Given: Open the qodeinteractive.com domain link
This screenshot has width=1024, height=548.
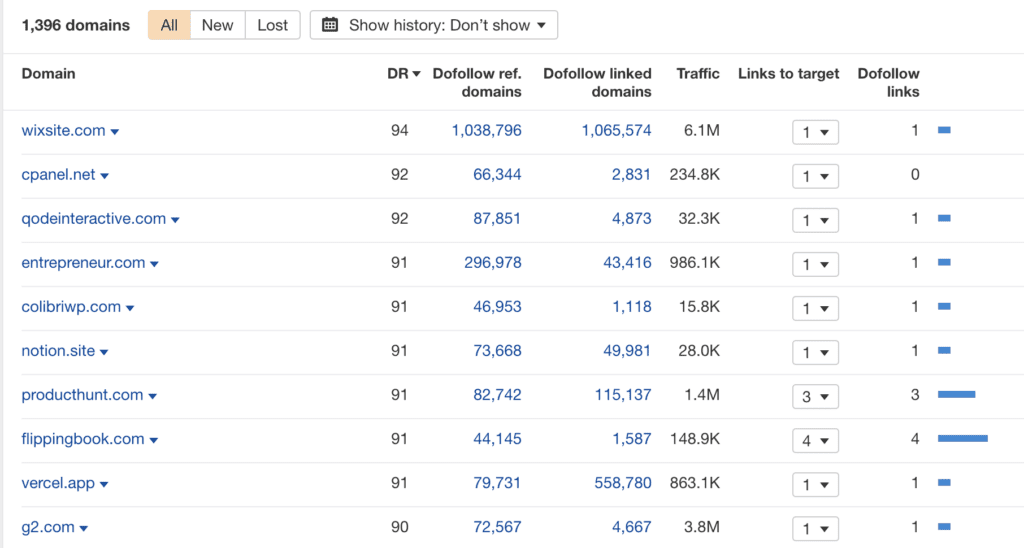Looking at the screenshot, I should point(93,219).
